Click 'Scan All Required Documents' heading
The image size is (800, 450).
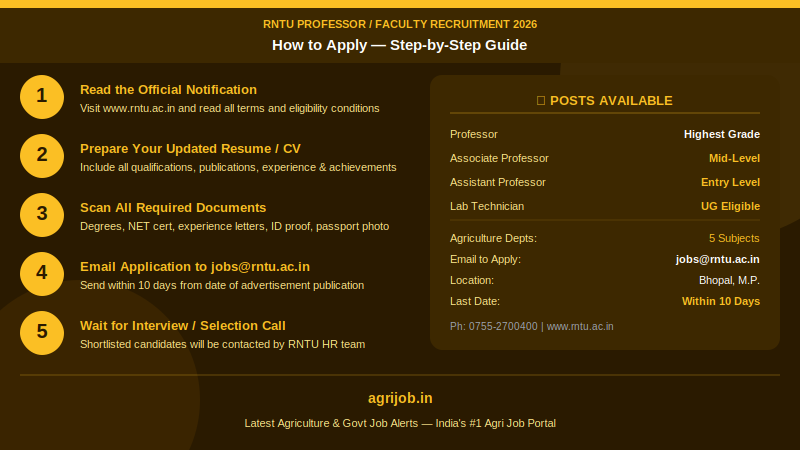click(x=173, y=208)
